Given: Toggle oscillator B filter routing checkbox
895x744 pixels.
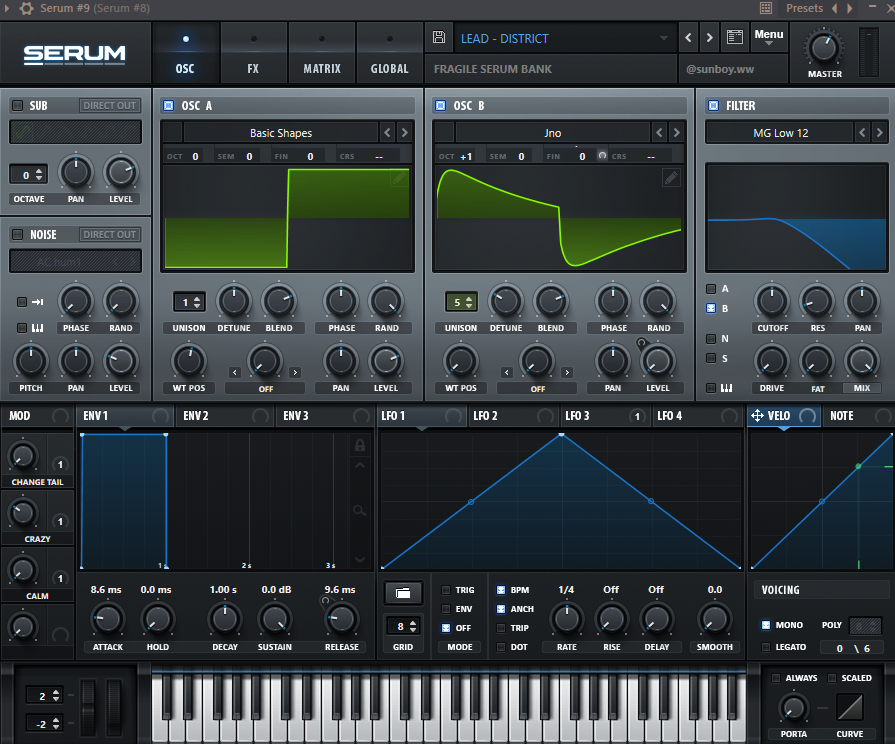Looking at the screenshot, I should click(x=711, y=308).
